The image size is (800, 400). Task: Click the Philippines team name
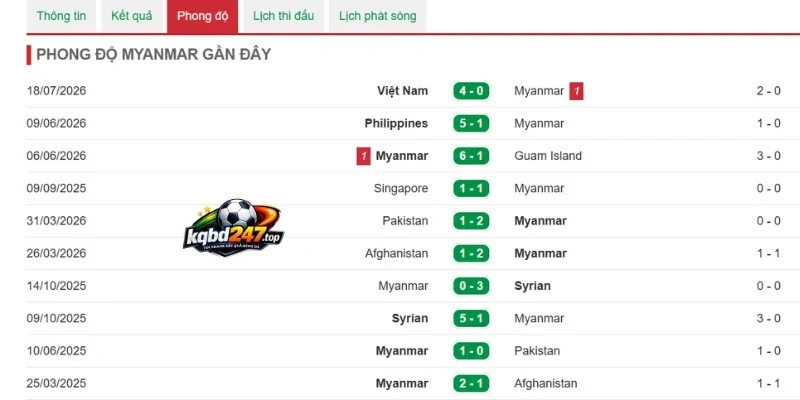396,123
